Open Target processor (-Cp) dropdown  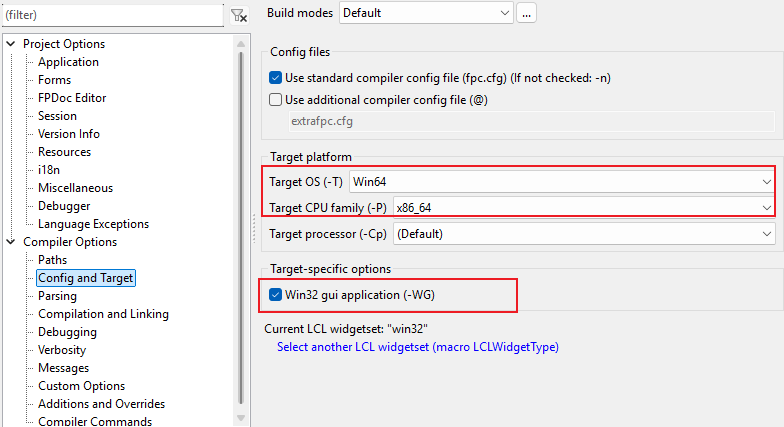[x=584, y=234]
